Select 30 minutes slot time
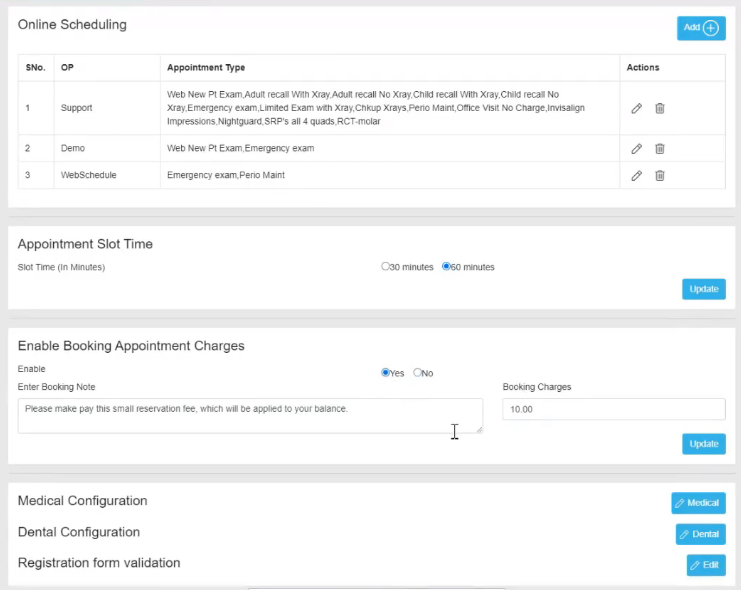The height and width of the screenshot is (590, 741). coord(385,266)
